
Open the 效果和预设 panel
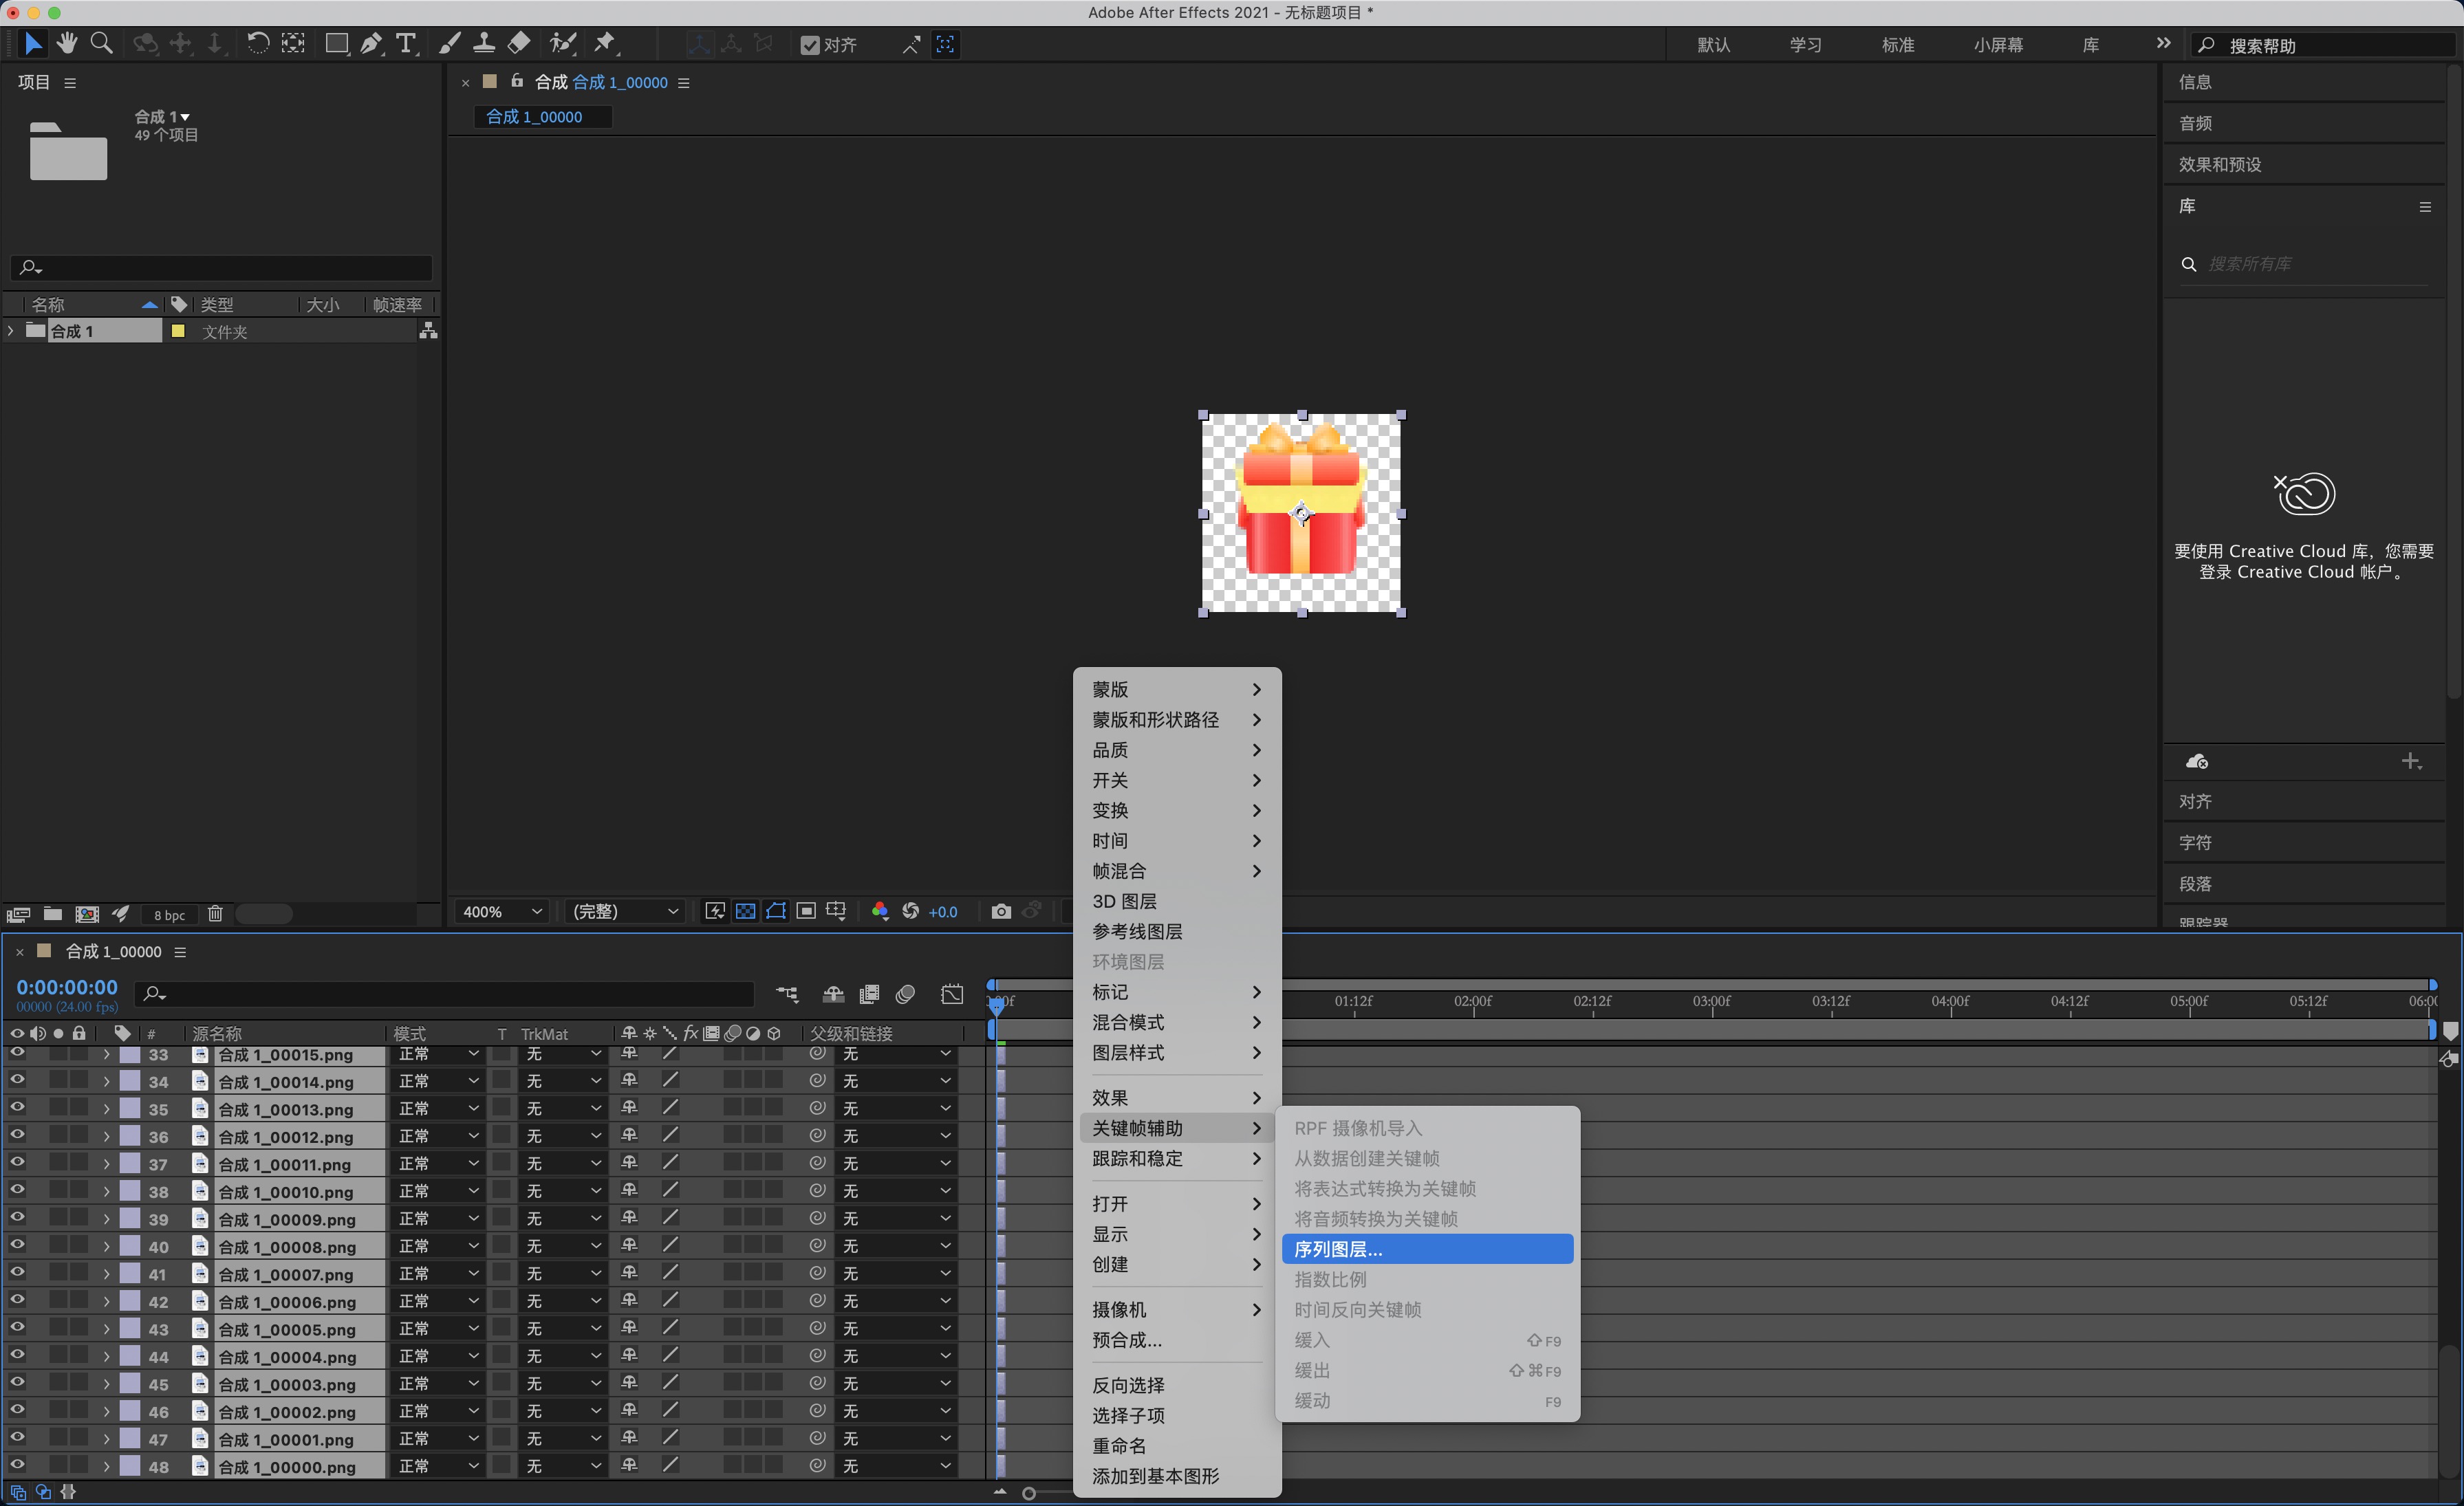(2219, 164)
